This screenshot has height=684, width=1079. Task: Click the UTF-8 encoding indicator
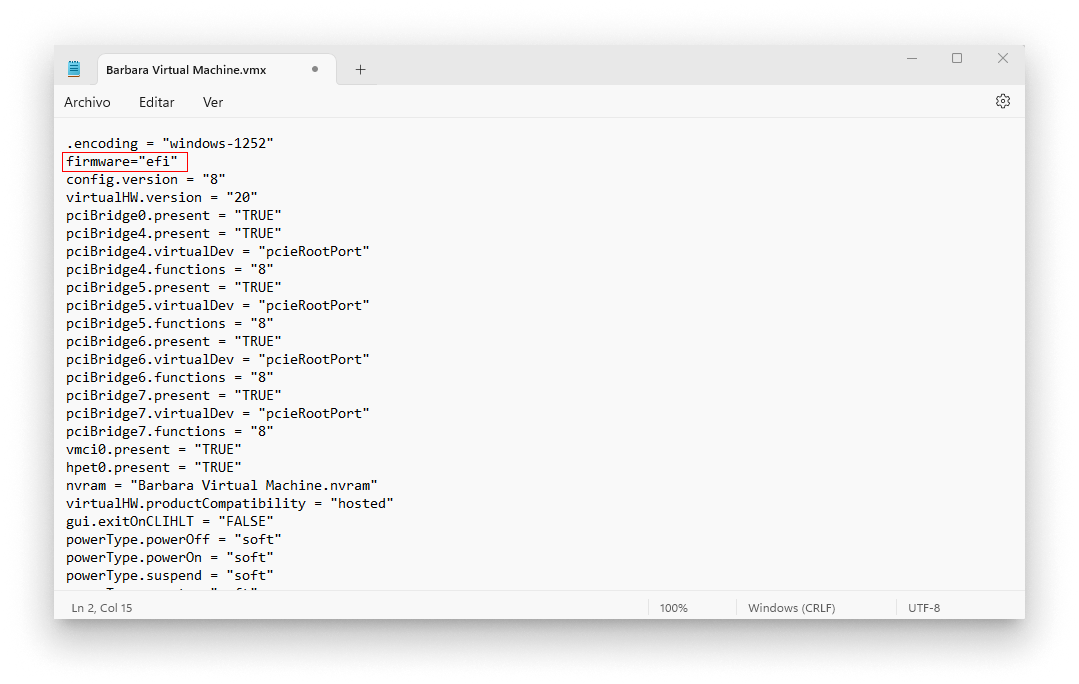pos(924,608)
